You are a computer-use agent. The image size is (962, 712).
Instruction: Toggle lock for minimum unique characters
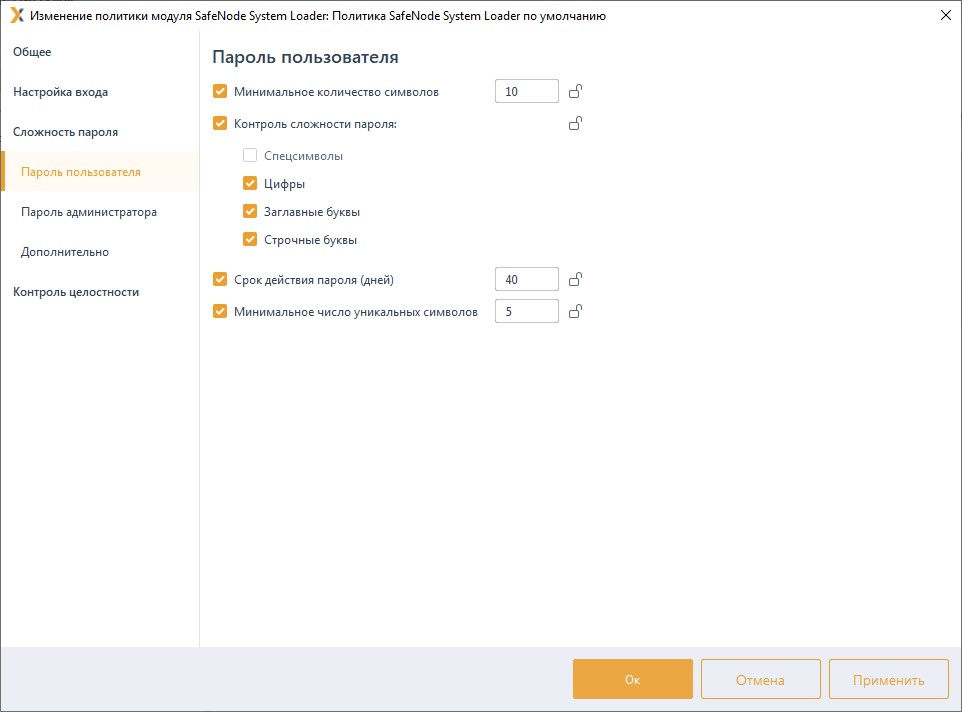point(575,312)
